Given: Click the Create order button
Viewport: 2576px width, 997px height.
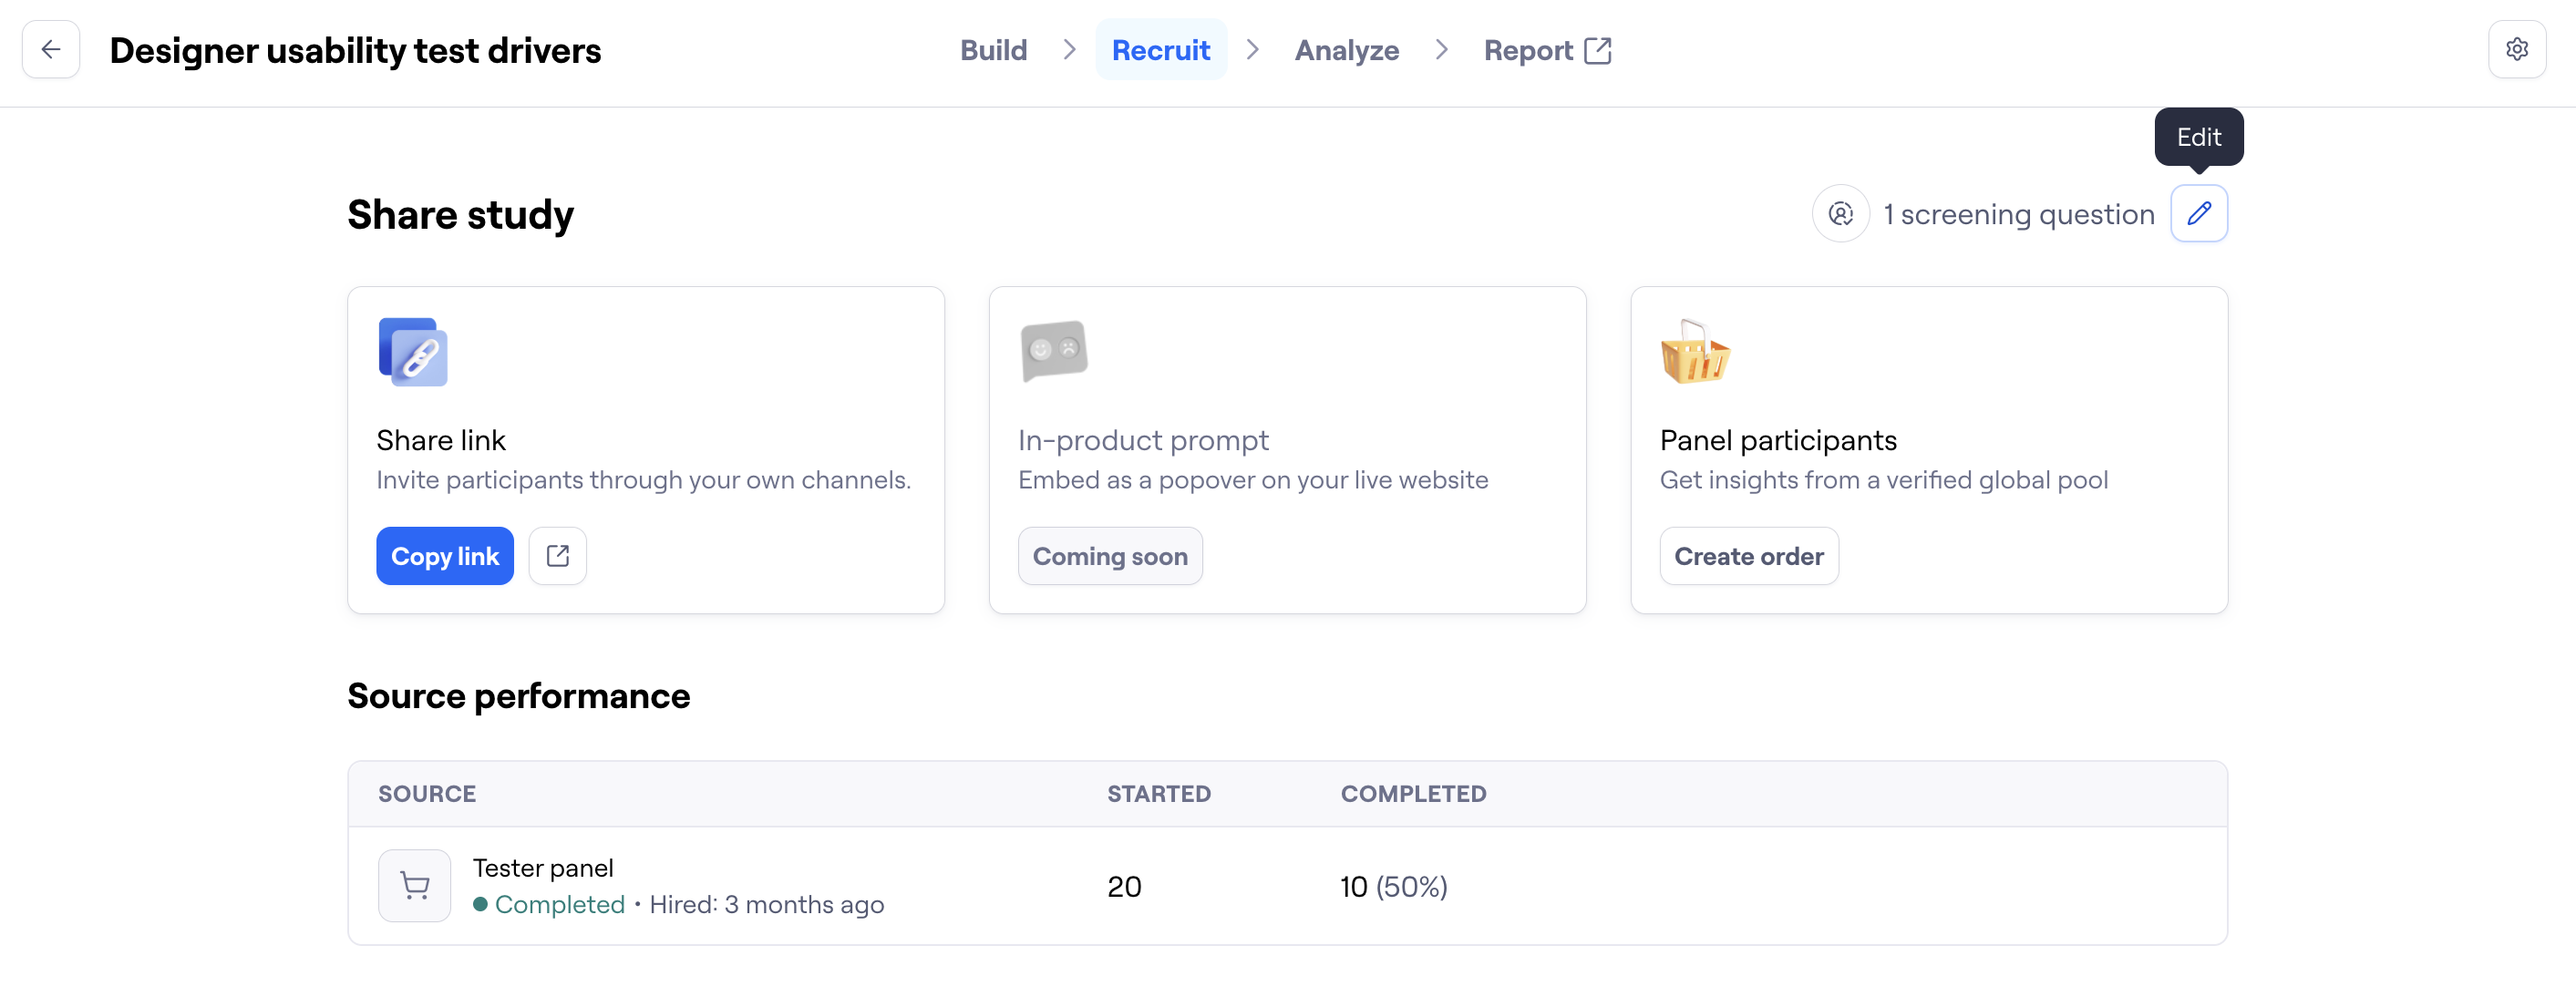Looking at the screenshot, I should click(1748, 557).
